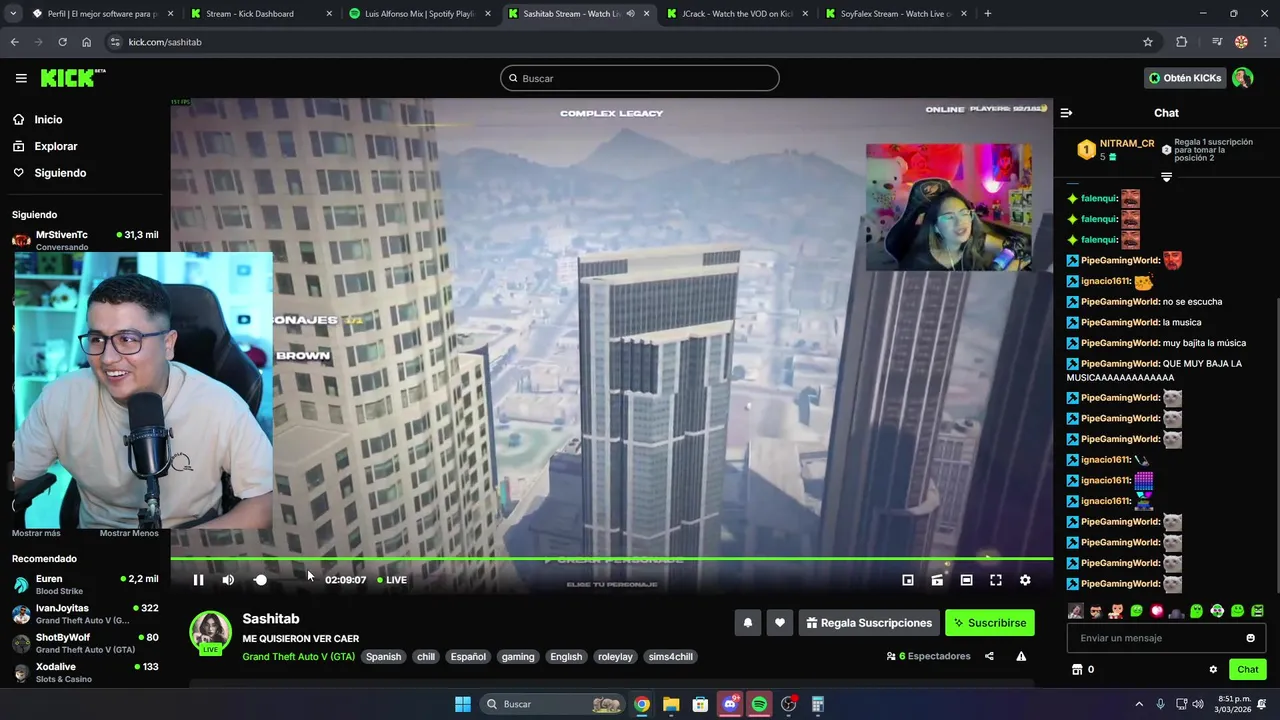Focus the Kick Buscar search box
1280x720 pixels.
[x=640, y=78]
